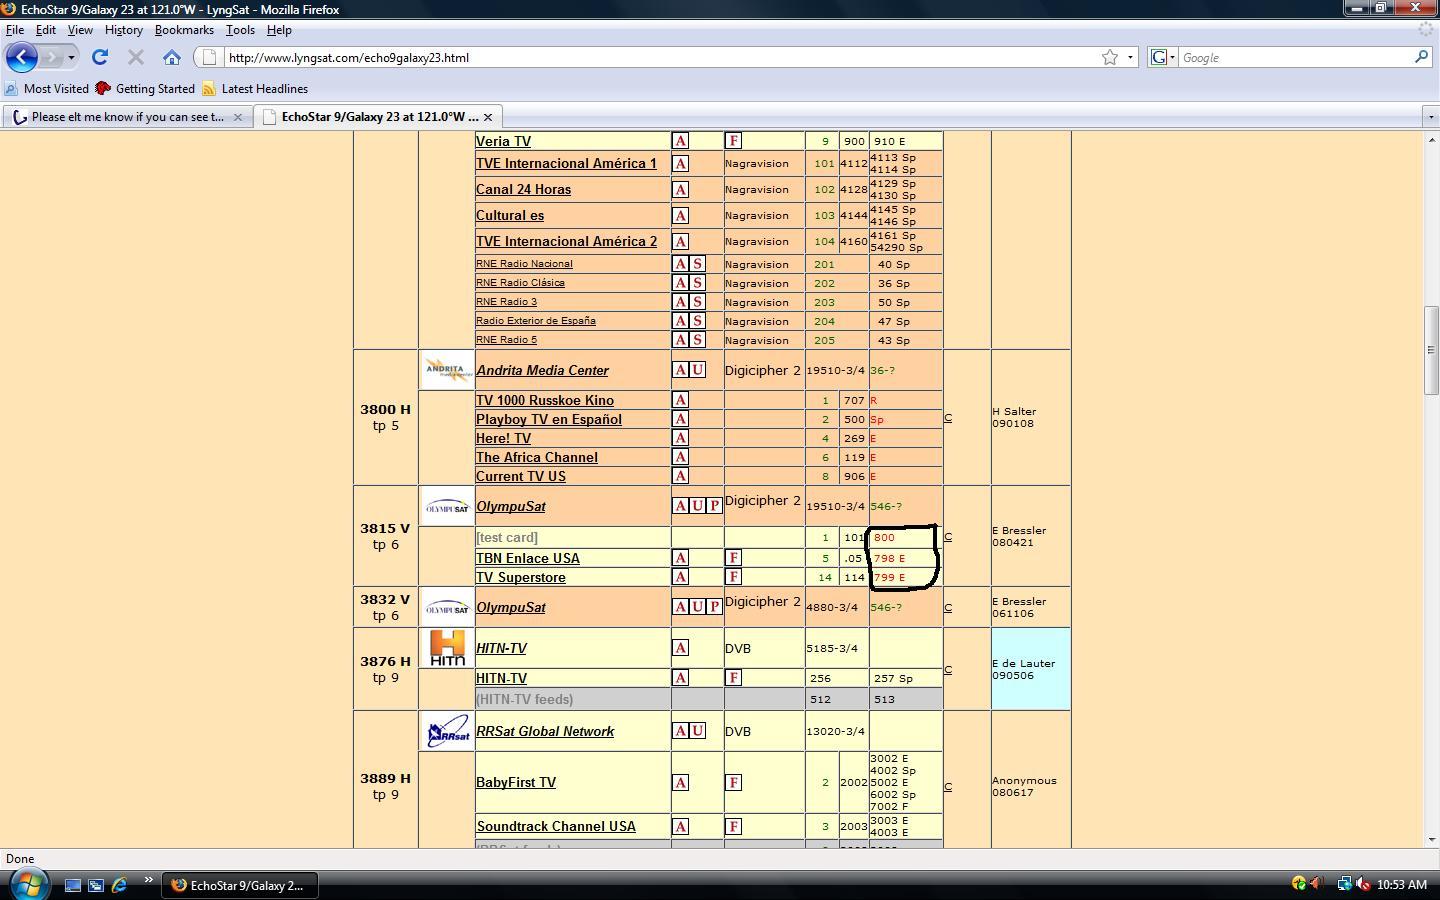Click the U icon in Andrita Media Center row
Screen dimensions: 1440x900
tap(698, 370)
